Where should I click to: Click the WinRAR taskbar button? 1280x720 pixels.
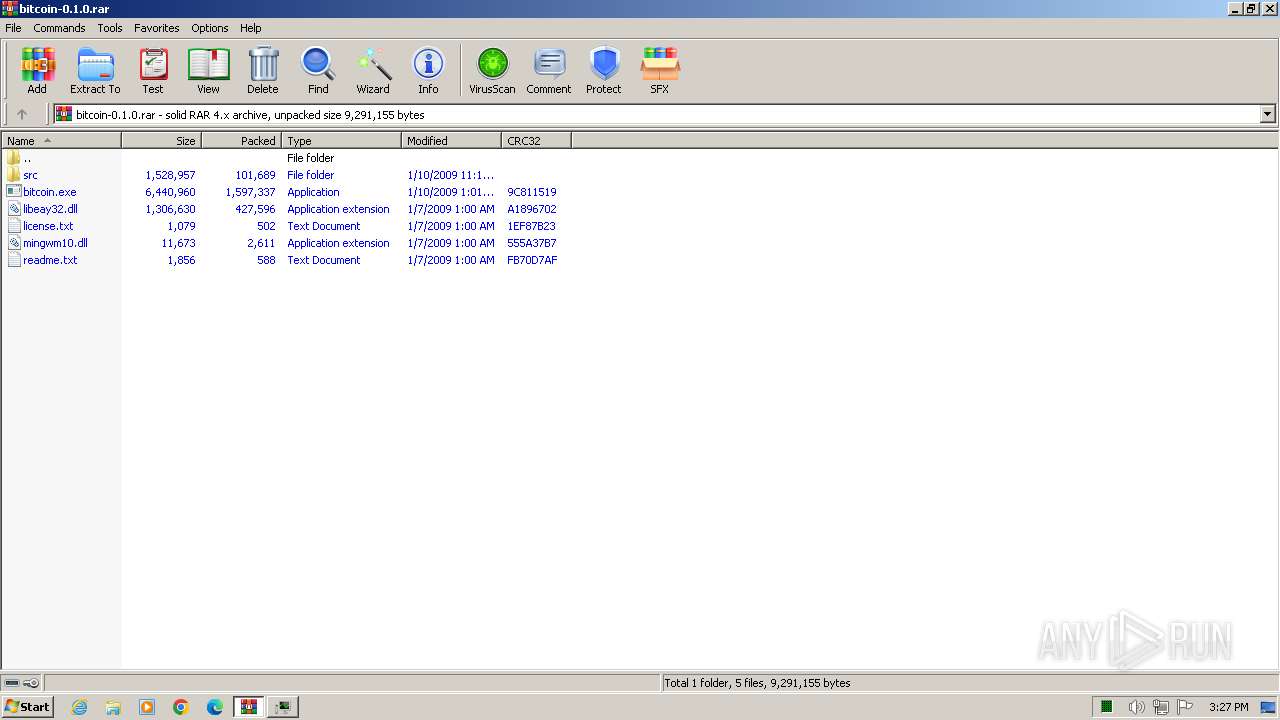[249, 707]
